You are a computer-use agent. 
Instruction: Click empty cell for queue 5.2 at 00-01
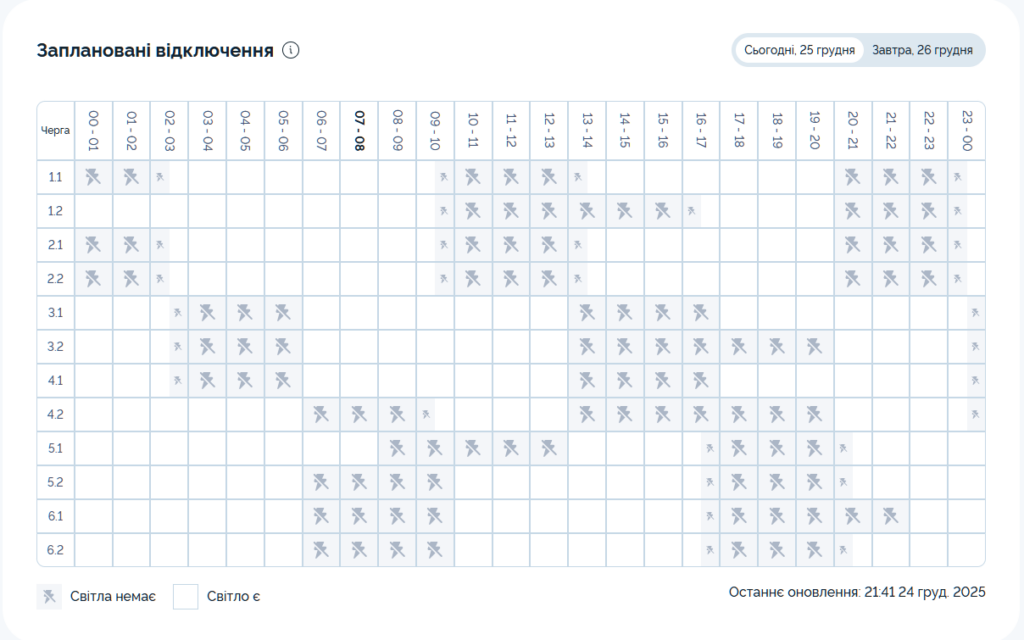click(94, 482)
